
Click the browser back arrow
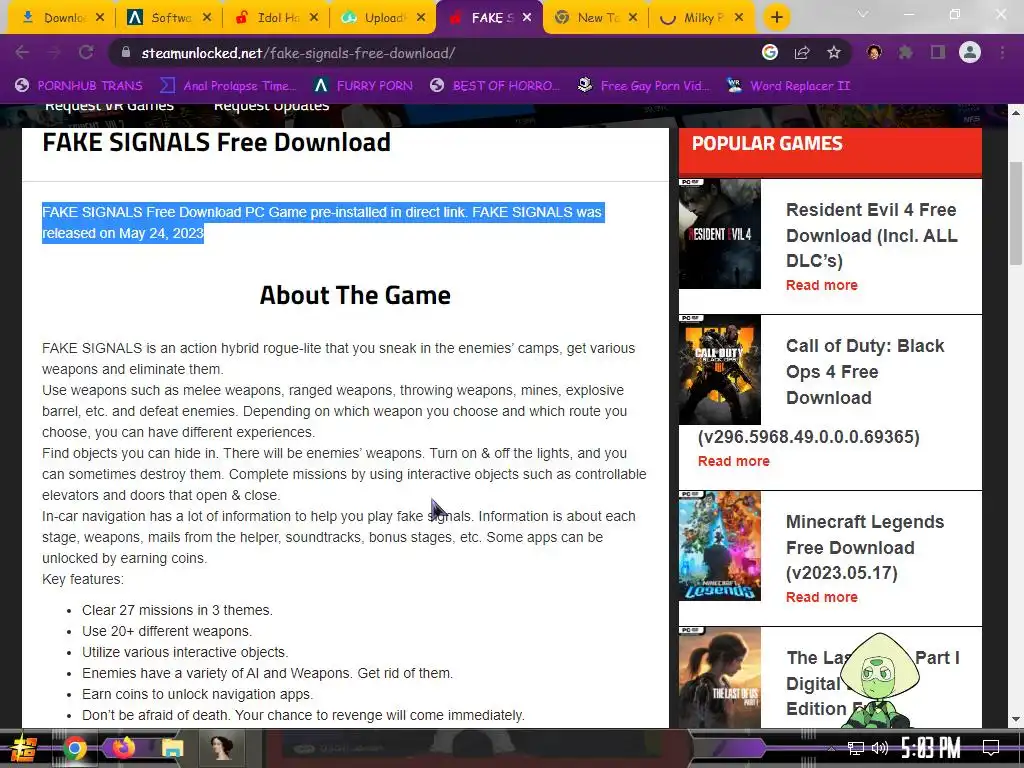click(22, 52)
